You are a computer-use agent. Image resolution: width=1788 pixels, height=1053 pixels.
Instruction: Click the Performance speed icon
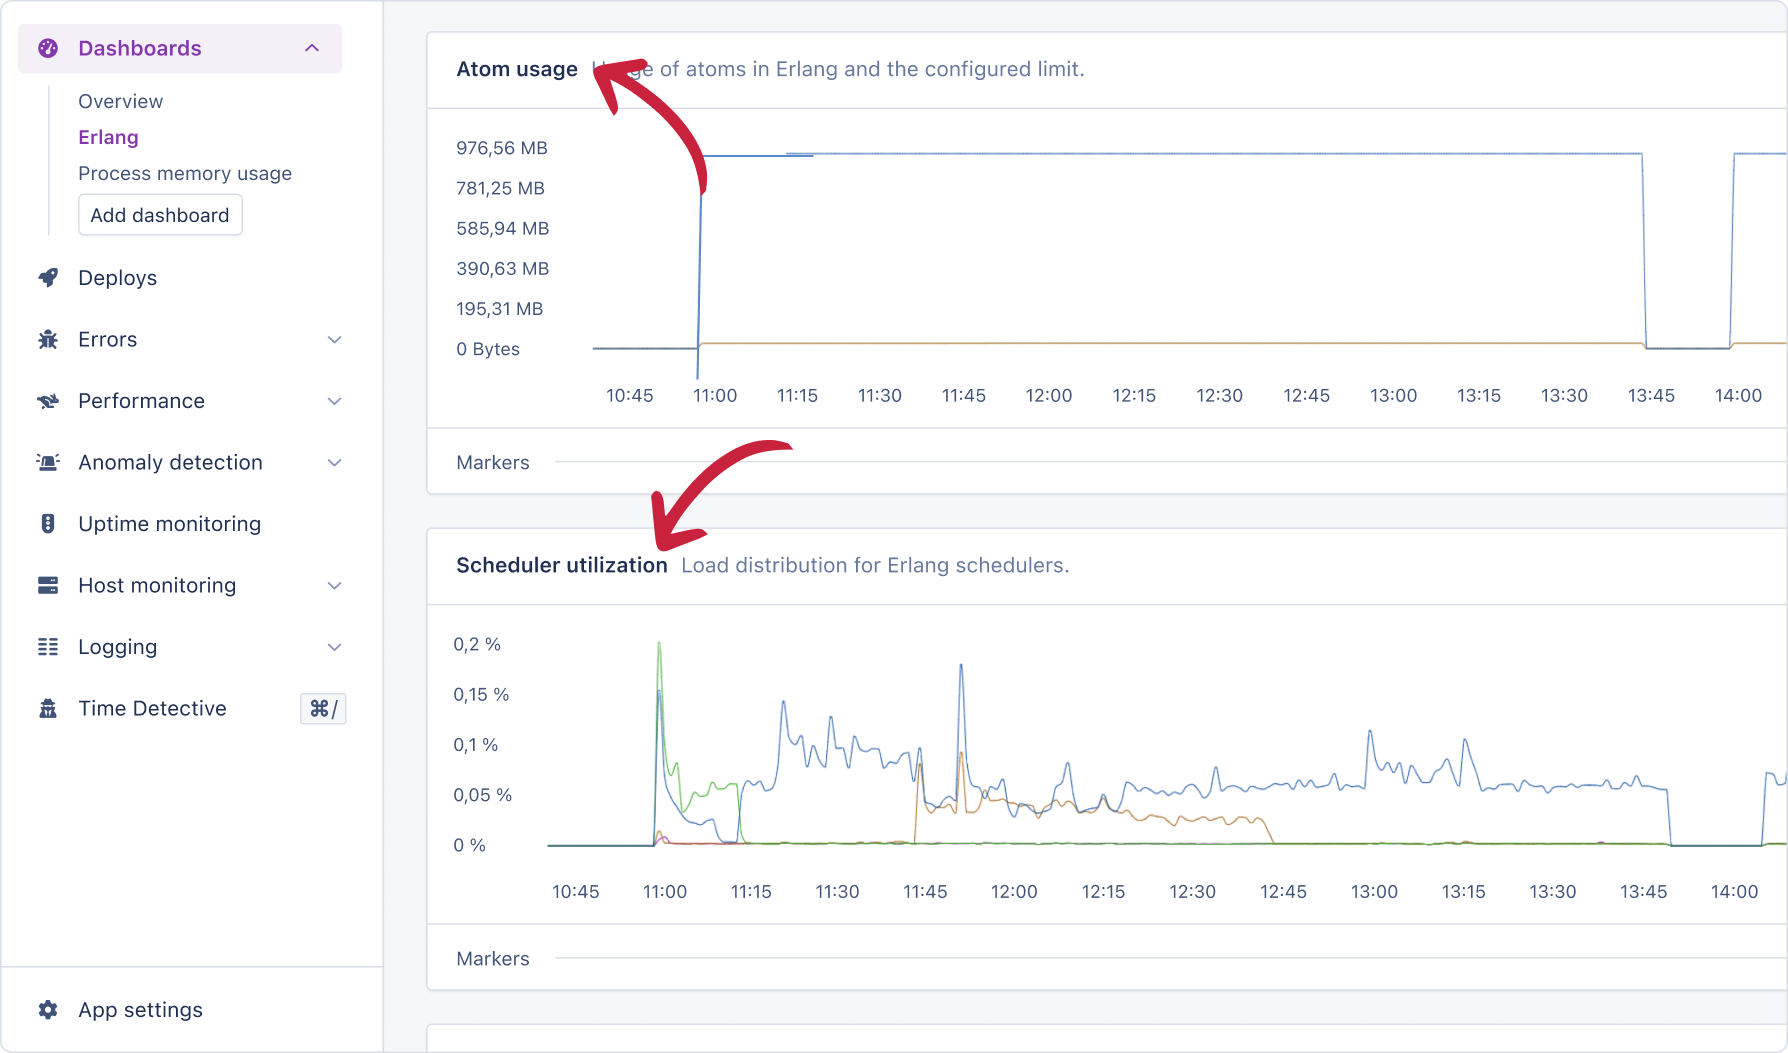(x=48, y=401)
